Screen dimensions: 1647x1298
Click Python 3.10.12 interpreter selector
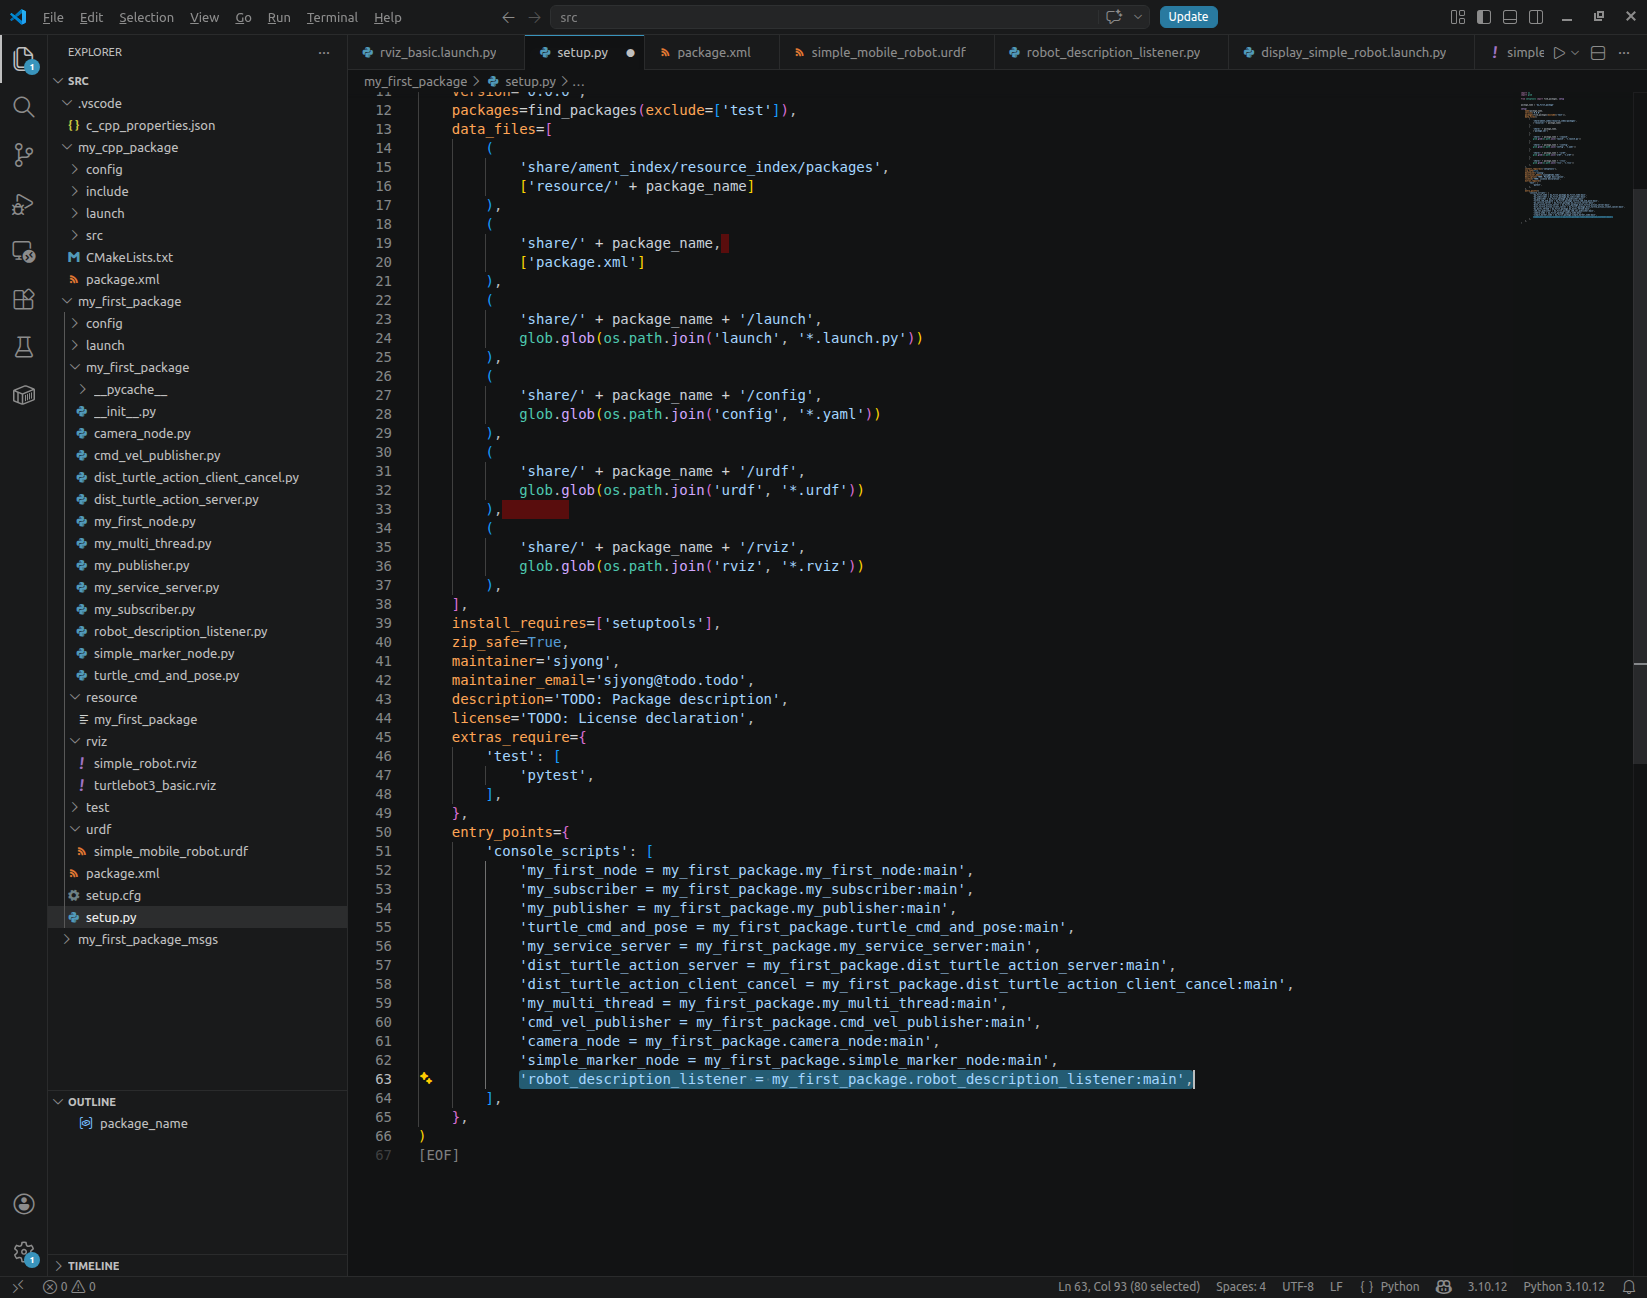1563,1287
